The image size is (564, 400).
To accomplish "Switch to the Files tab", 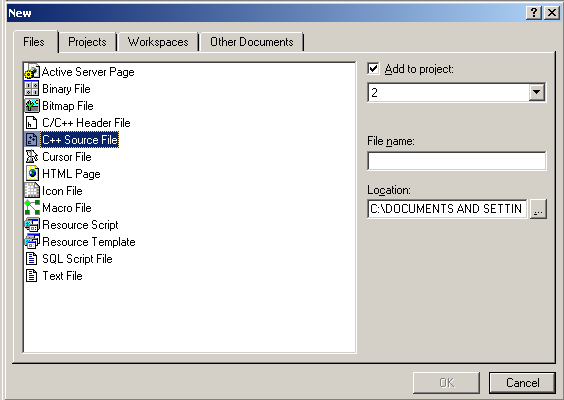I will tap(34, 42).
